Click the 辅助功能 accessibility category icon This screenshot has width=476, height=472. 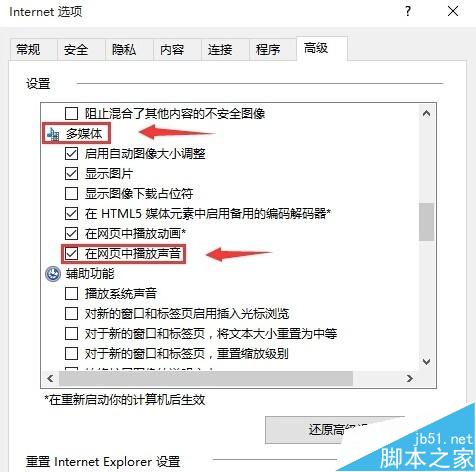(53, 274)
